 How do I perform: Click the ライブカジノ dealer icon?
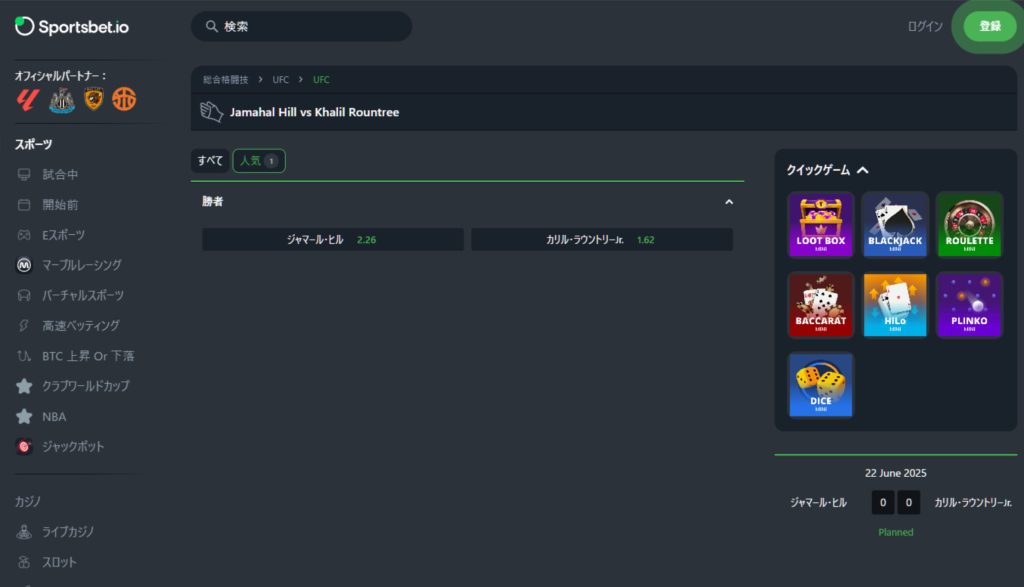[24, 531]
